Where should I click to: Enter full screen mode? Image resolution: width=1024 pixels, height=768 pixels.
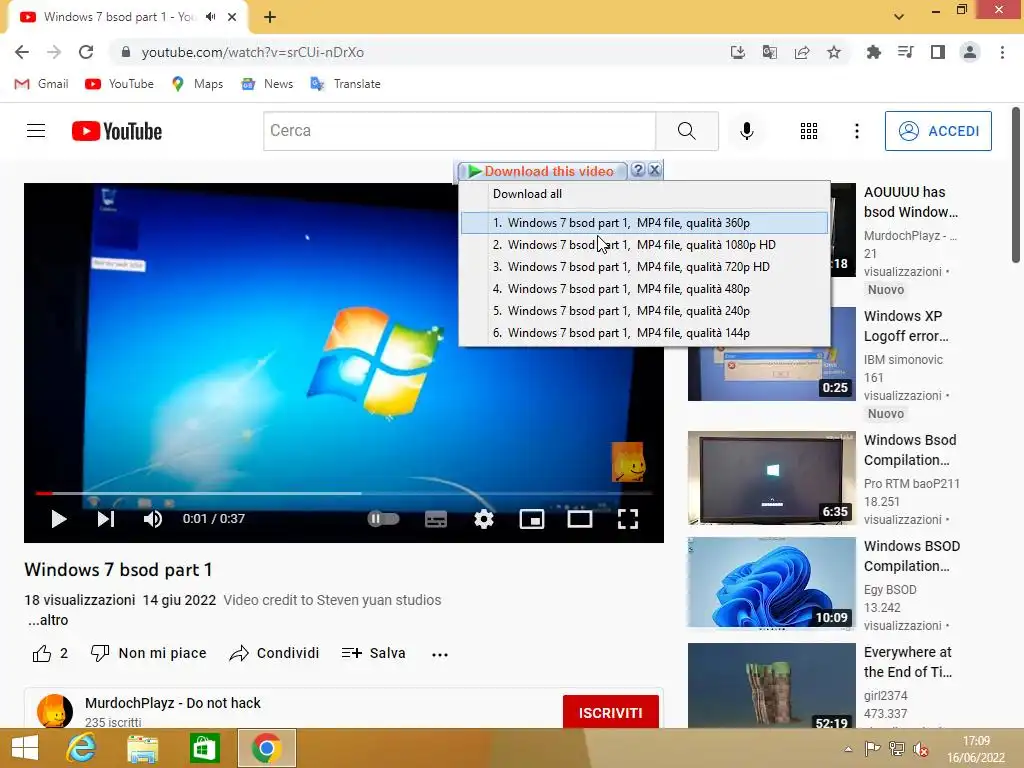click(628, 519)
